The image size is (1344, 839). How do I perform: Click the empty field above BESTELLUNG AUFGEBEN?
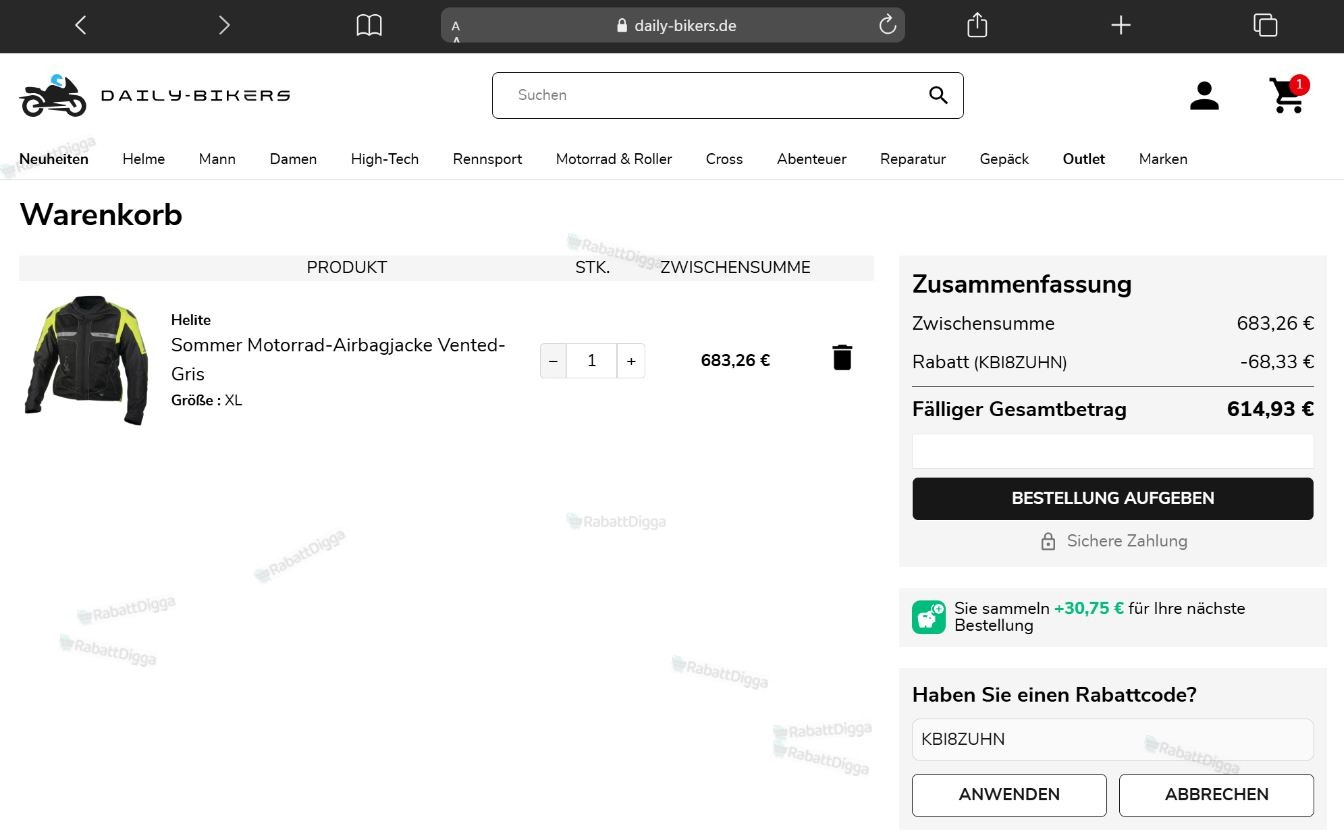[x=1113, y=451]
